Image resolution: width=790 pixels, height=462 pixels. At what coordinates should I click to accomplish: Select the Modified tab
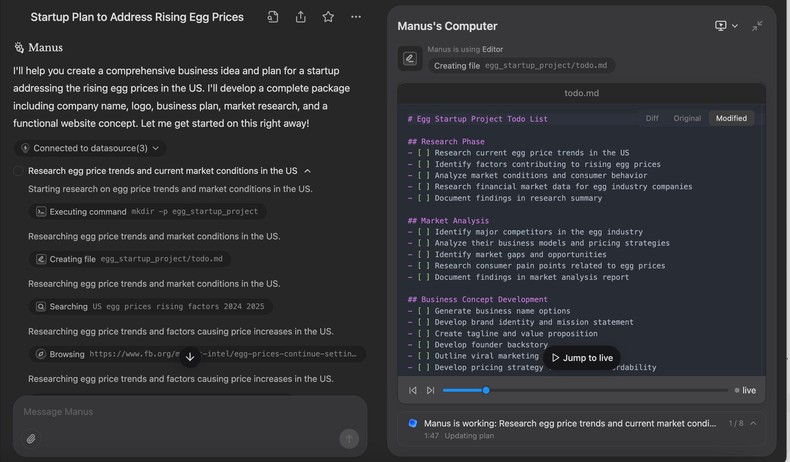731,118
